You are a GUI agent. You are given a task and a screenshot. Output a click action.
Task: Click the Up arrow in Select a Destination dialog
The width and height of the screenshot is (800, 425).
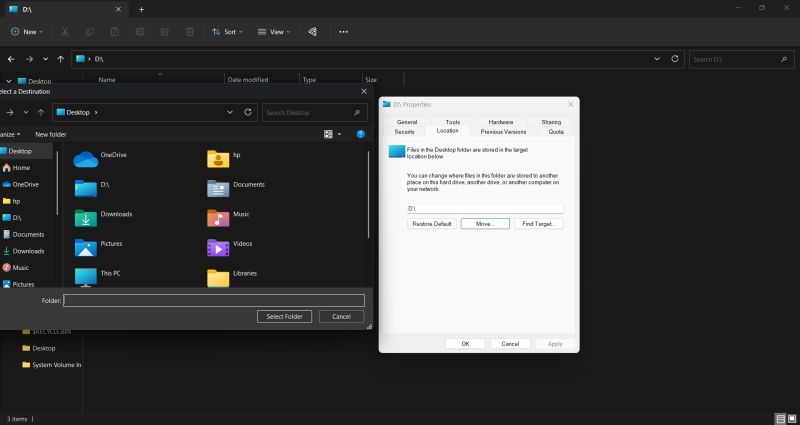(41, 112)
